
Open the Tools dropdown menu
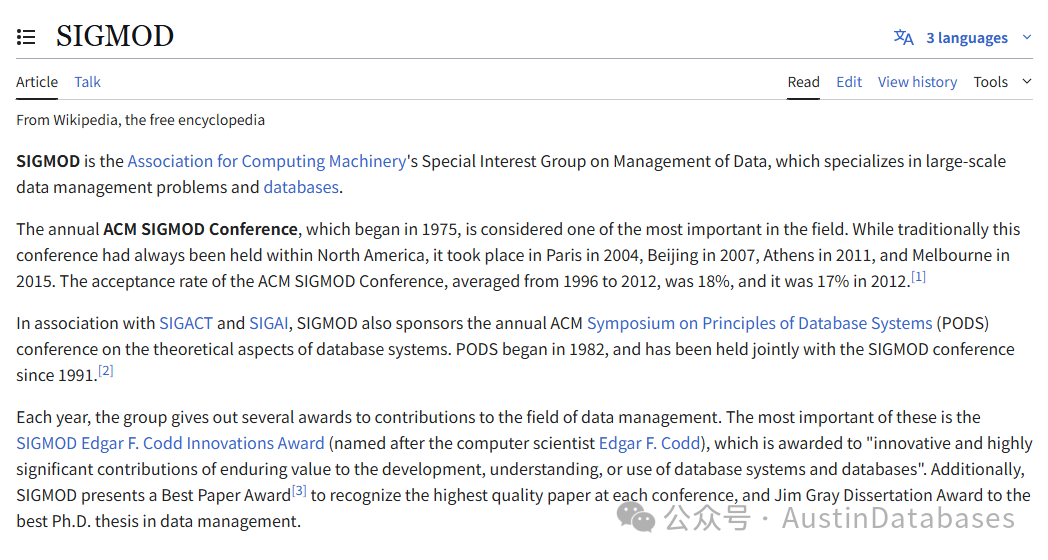click(x=991, y=82)
